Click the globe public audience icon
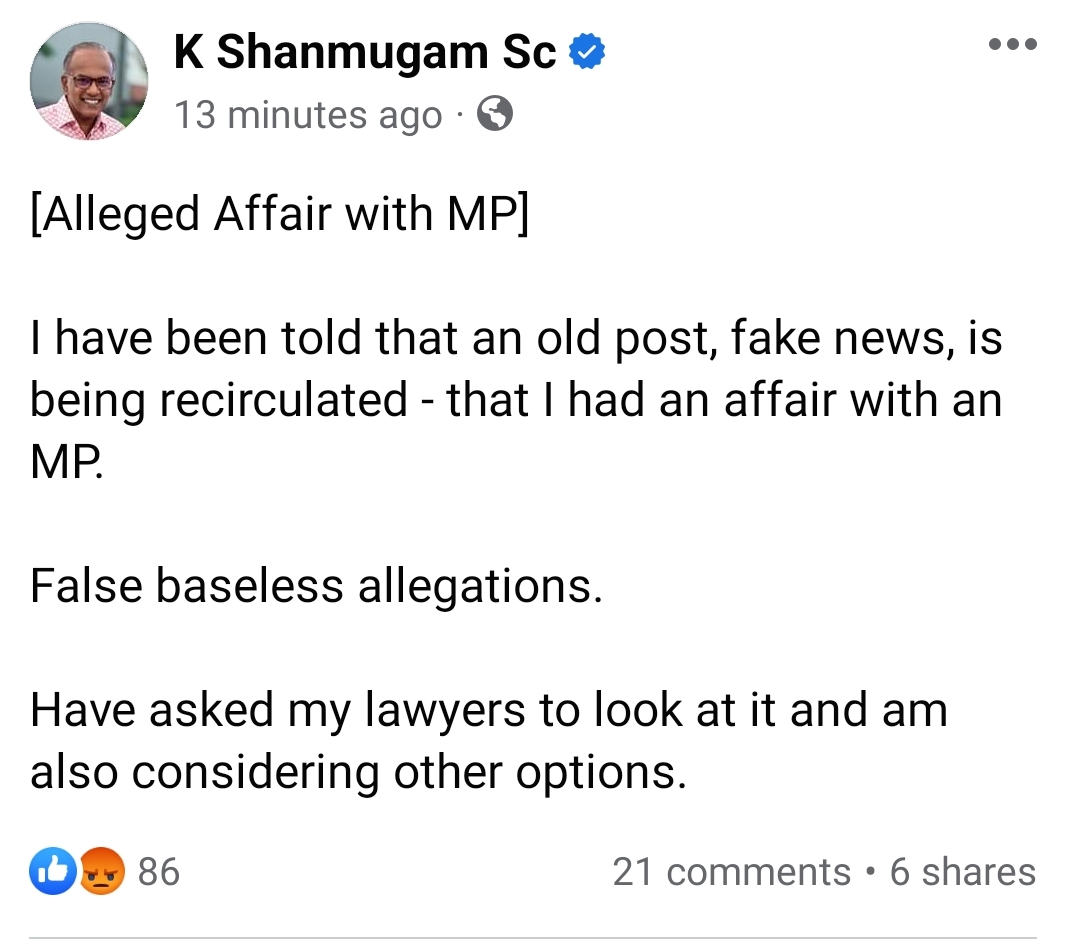This screenshot has height=939, width=1073. pyautogui.click(x=495, y=116)
